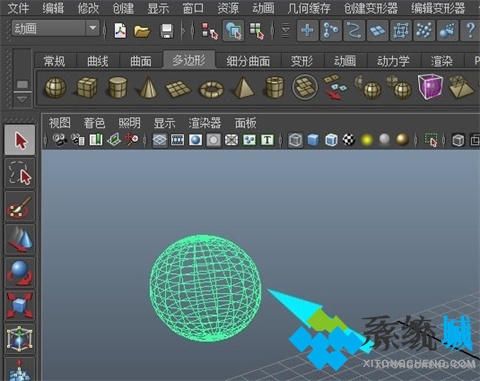
Task: Click the purple cube shelf icon
Action: tap(430, 87)
